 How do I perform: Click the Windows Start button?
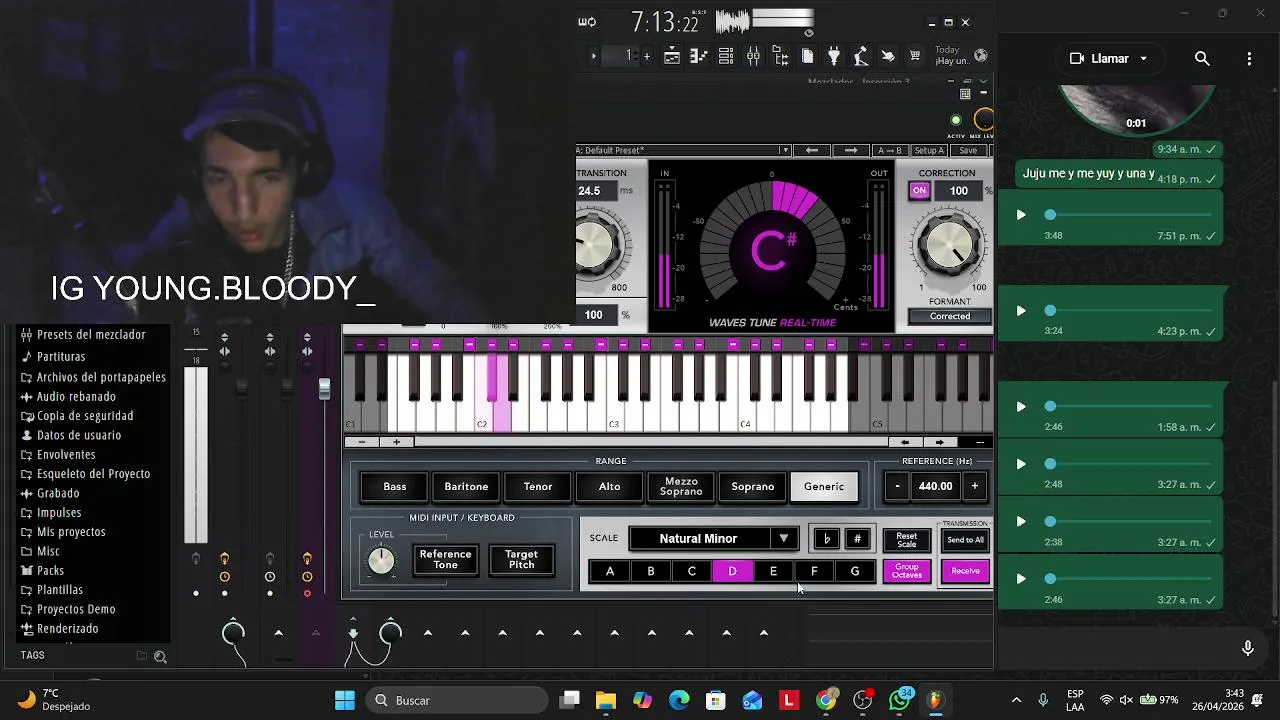pos(345,700)
